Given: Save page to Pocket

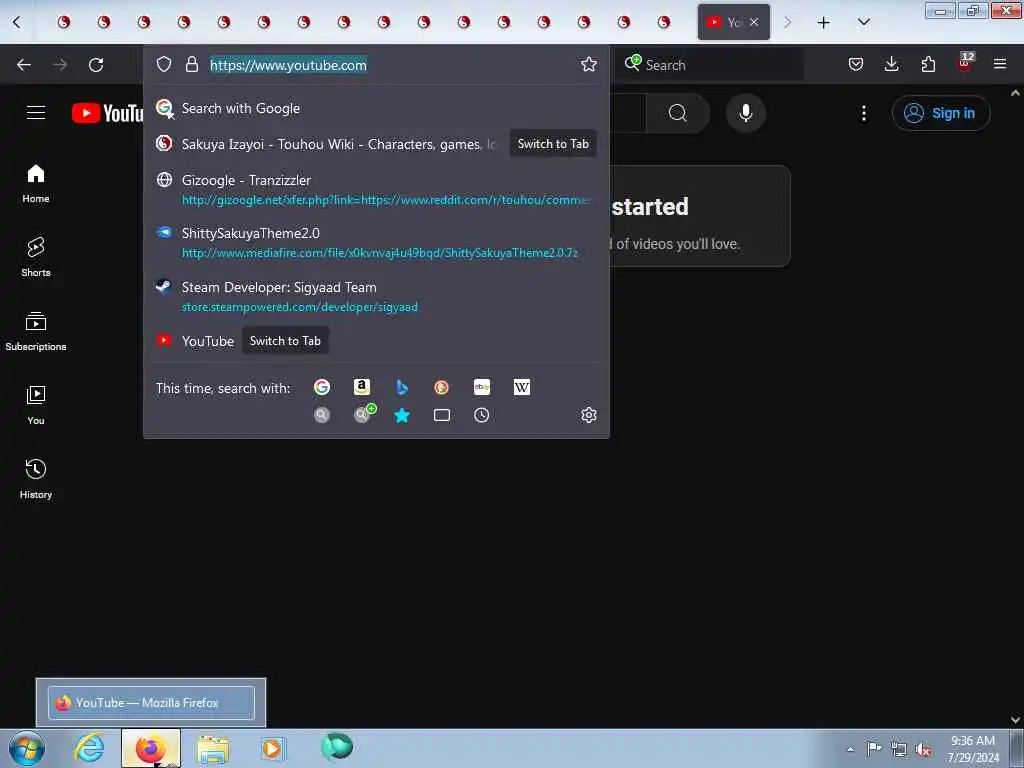Looking at the screenshot, I should (856, 64).
